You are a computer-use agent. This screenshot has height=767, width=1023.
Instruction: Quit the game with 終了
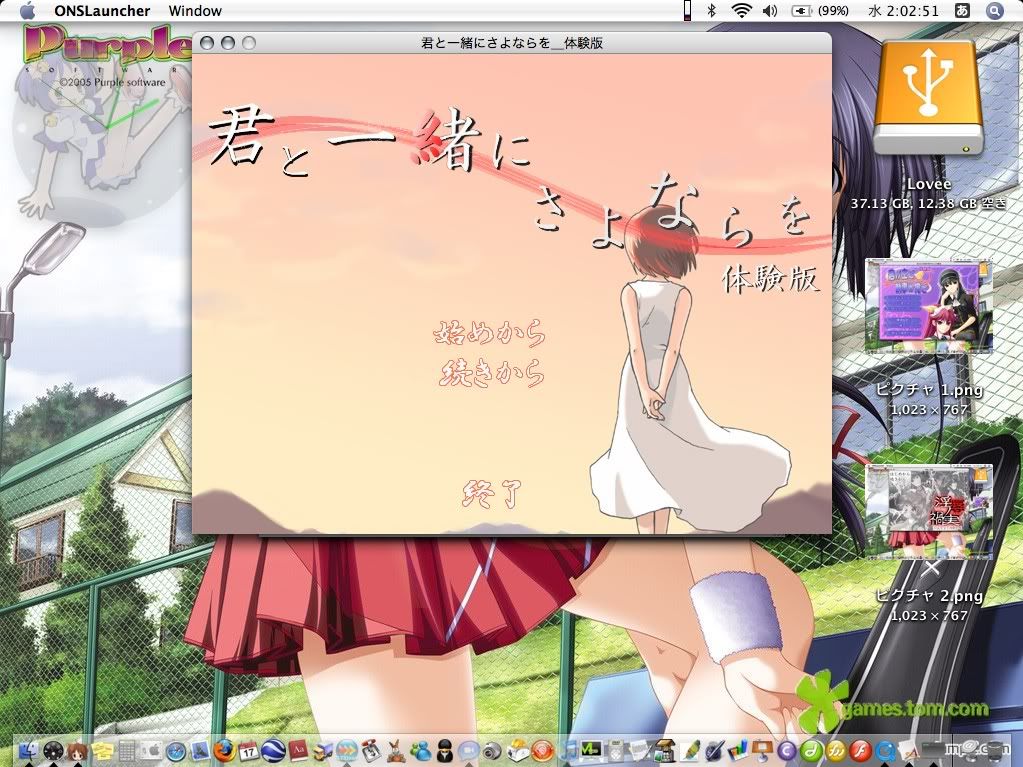pos(492,494)
